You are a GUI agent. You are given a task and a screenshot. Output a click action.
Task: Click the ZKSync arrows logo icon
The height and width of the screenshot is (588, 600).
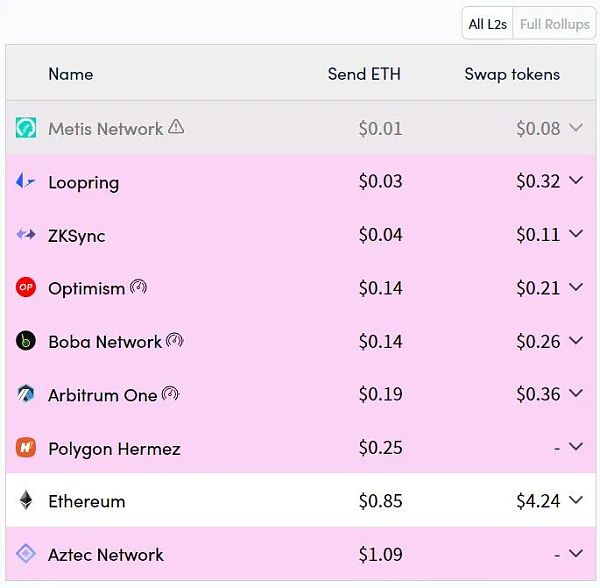26,235
